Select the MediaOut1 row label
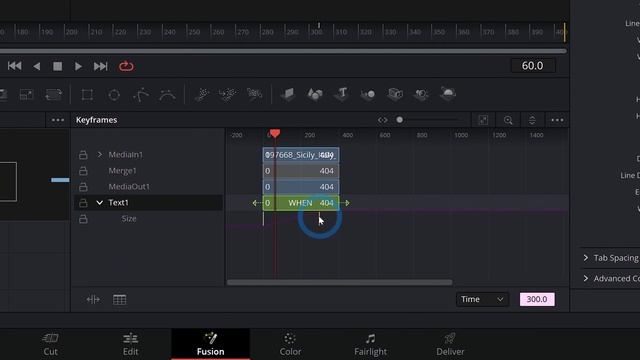 coord(129,187)
